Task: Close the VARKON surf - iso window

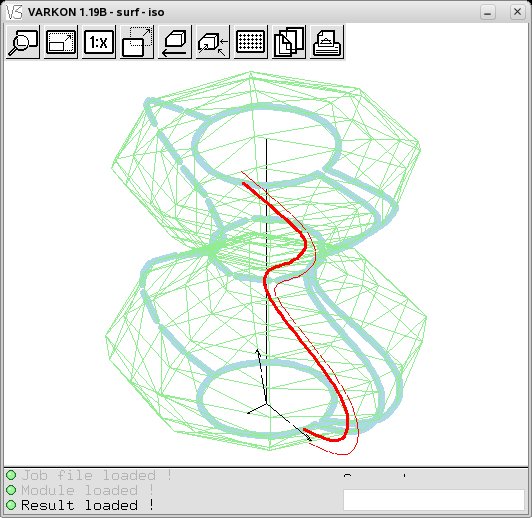Action: pos(517,12)
